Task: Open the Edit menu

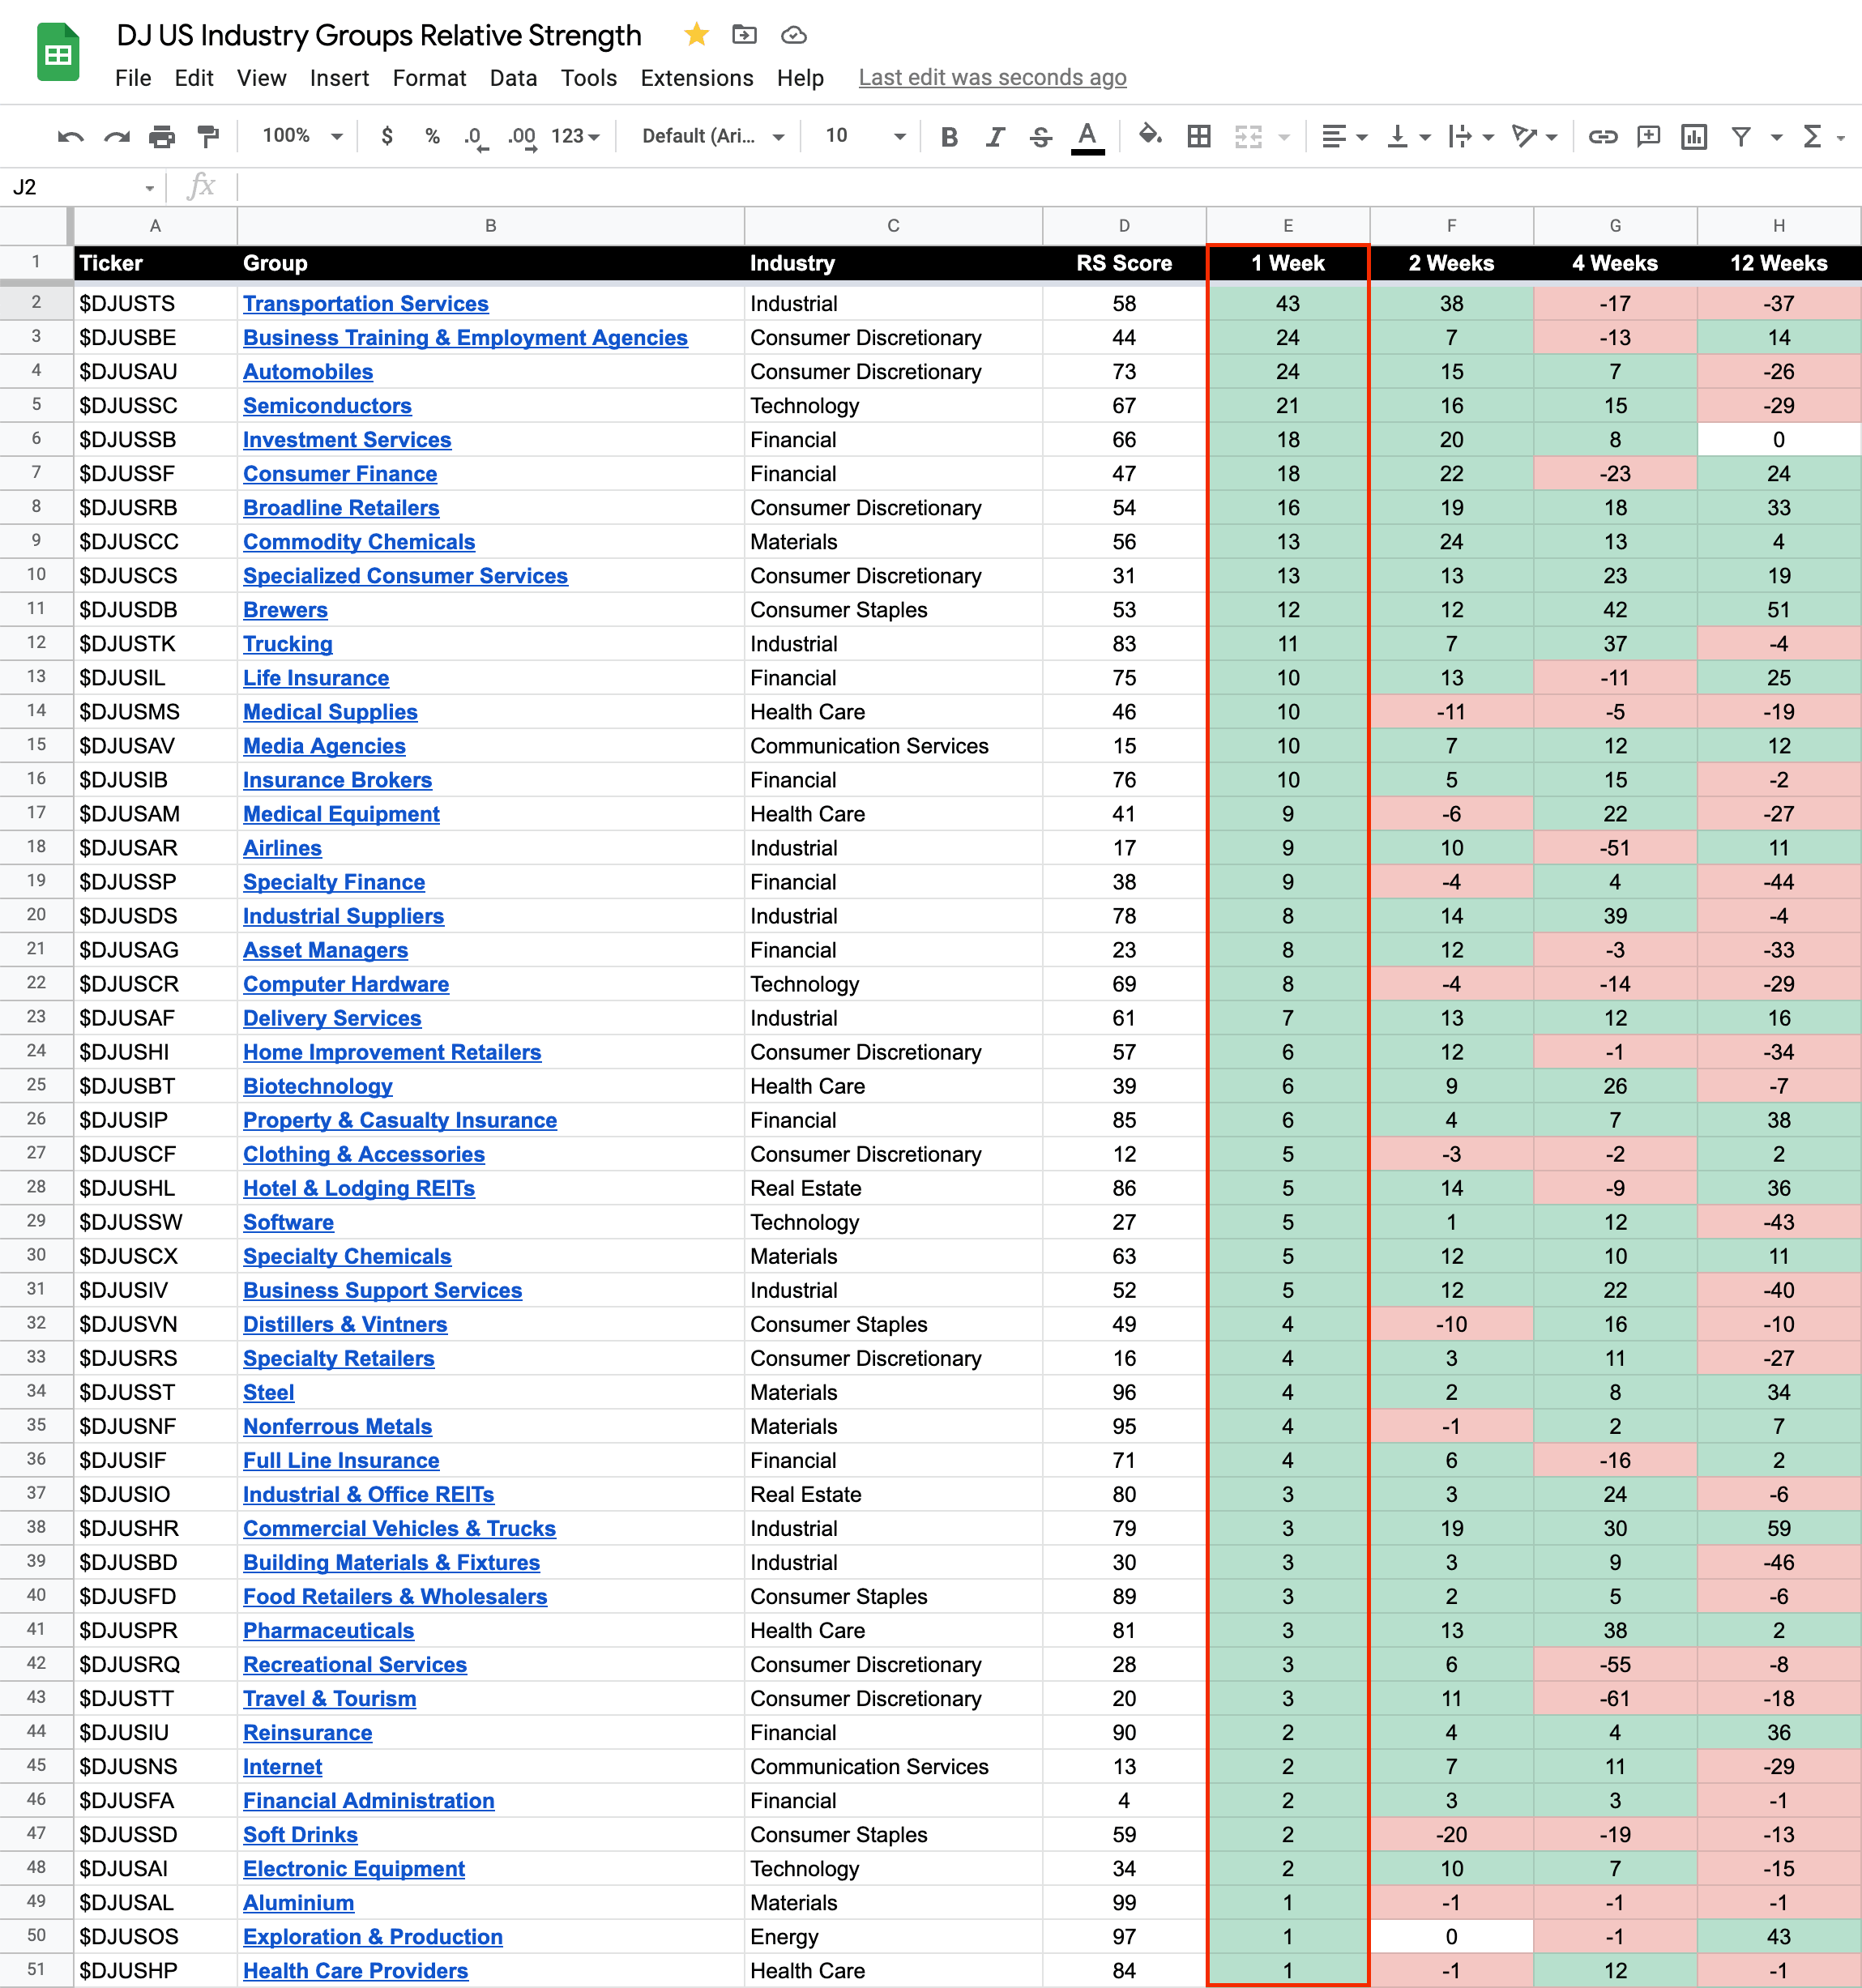Action: click(194, 78)
